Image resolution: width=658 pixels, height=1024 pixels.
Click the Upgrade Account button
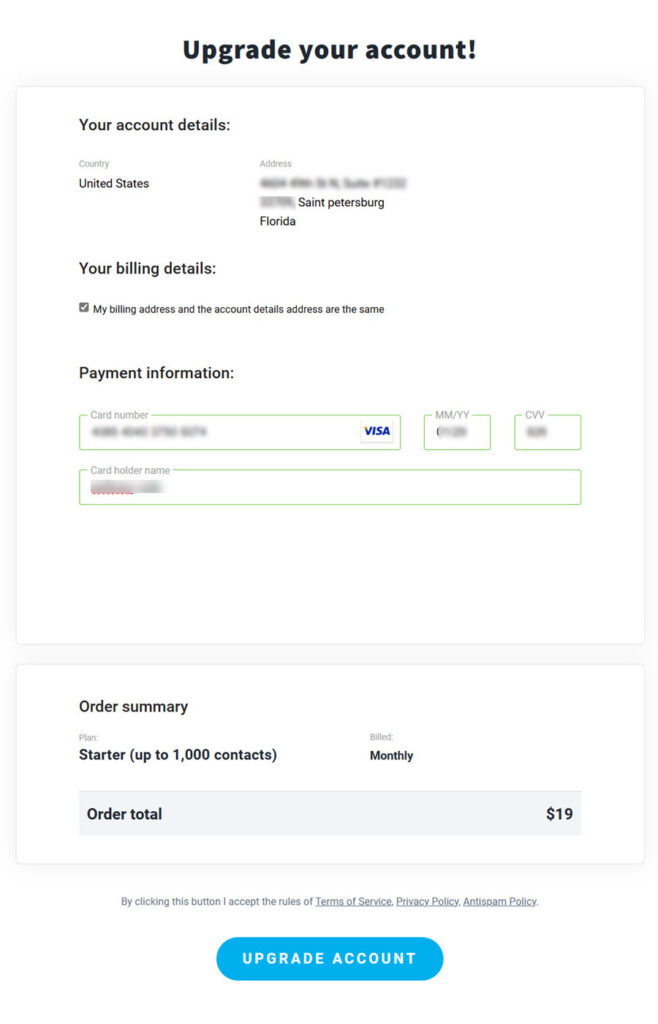coord(330,959)
